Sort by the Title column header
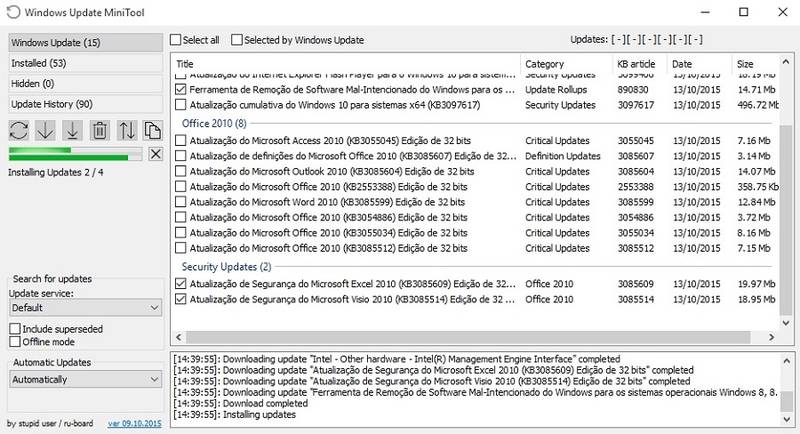Viewport: 800px width, 434px height. [185, 64]
